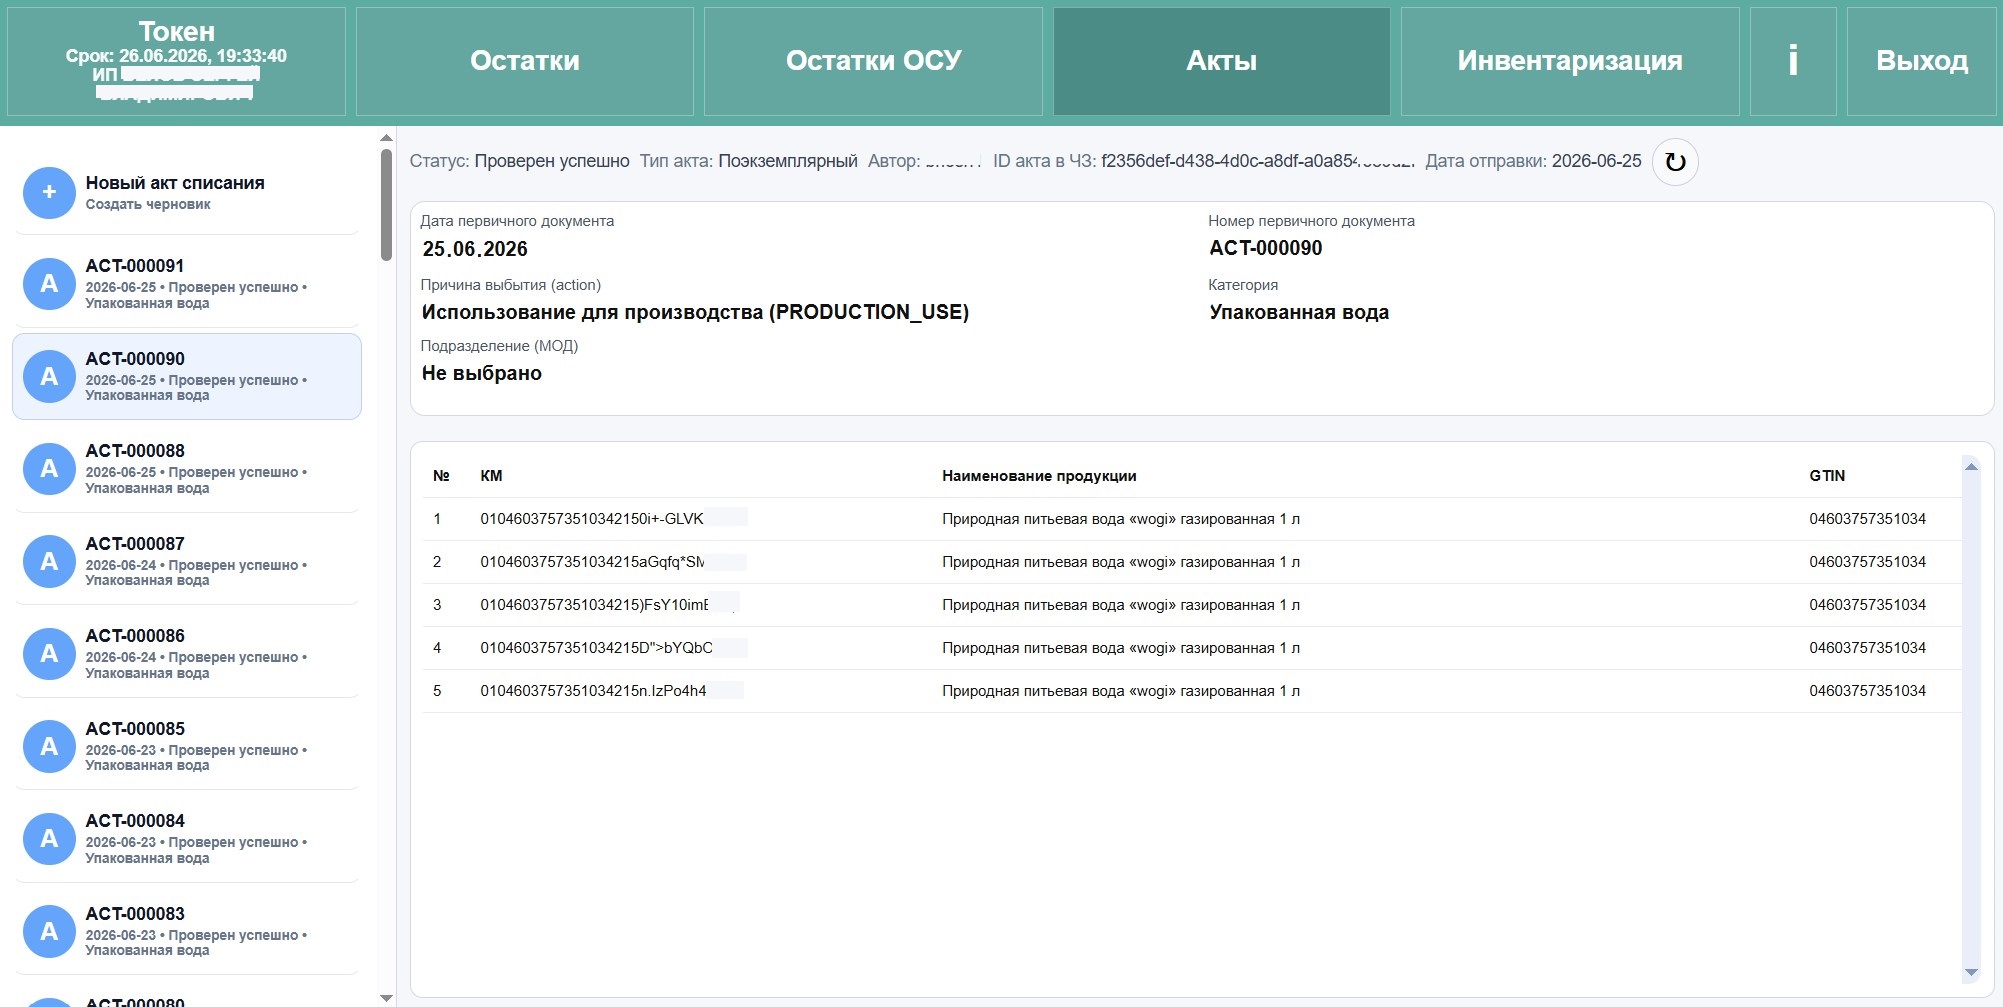The image size is (2003, 1007).
Task: Open act ACT-000084 title
Action: [135, 821]
